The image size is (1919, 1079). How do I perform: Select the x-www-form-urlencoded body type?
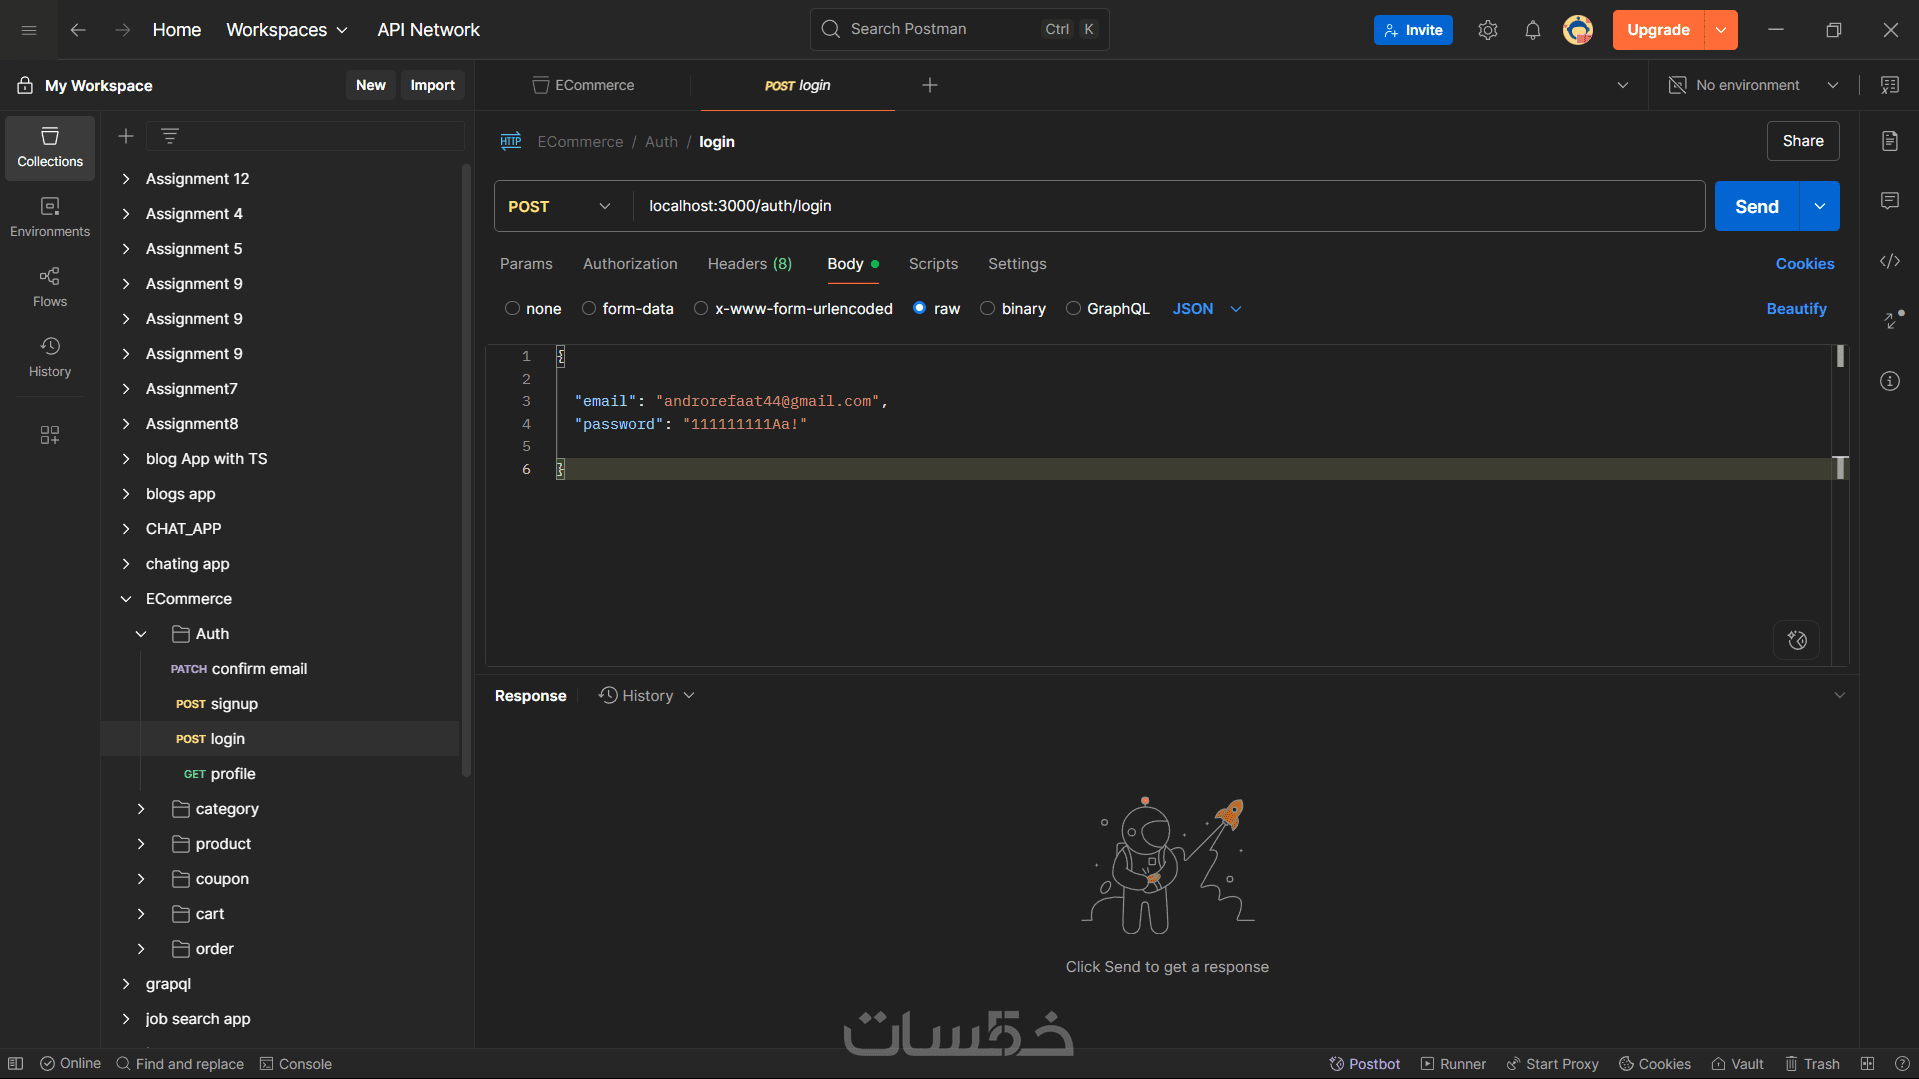(x=701, y=309)
